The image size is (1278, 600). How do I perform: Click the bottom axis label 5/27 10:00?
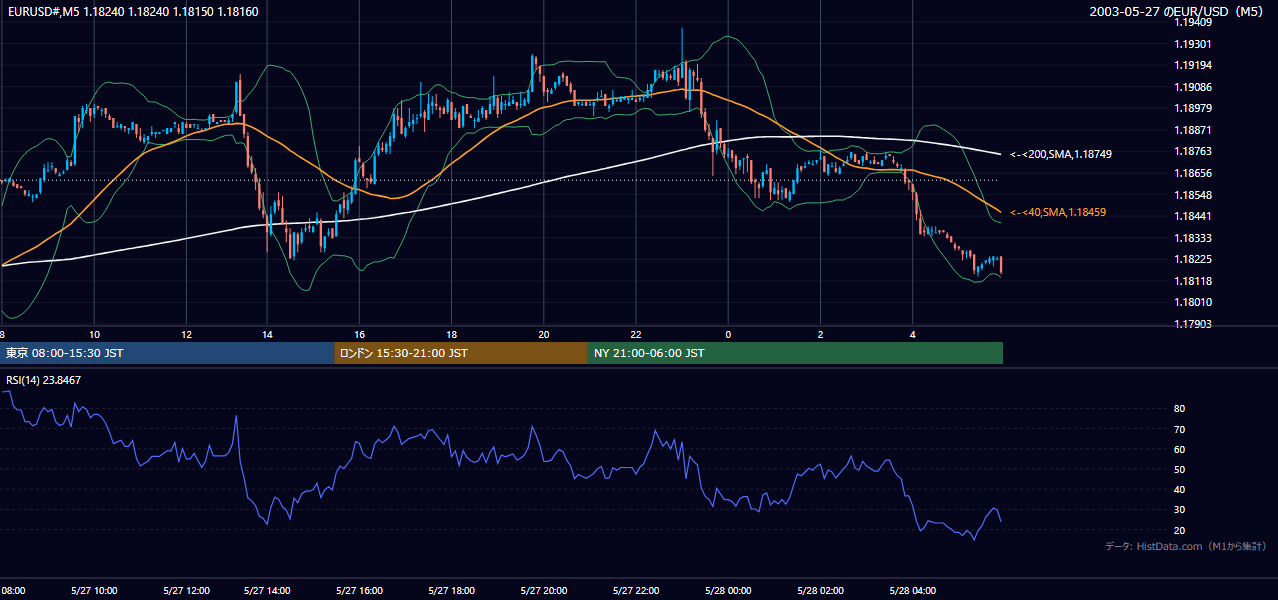click(x=94, y=590)
